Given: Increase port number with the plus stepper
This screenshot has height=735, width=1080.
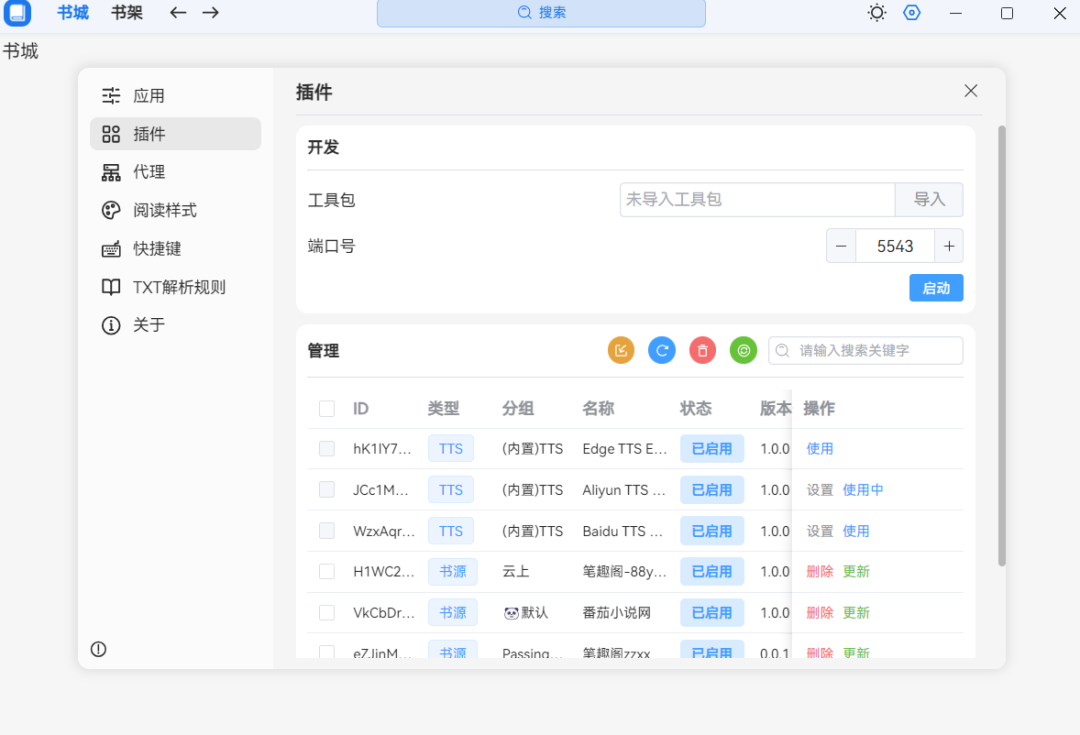Looking at the screenshot, I should coord(948,245).
